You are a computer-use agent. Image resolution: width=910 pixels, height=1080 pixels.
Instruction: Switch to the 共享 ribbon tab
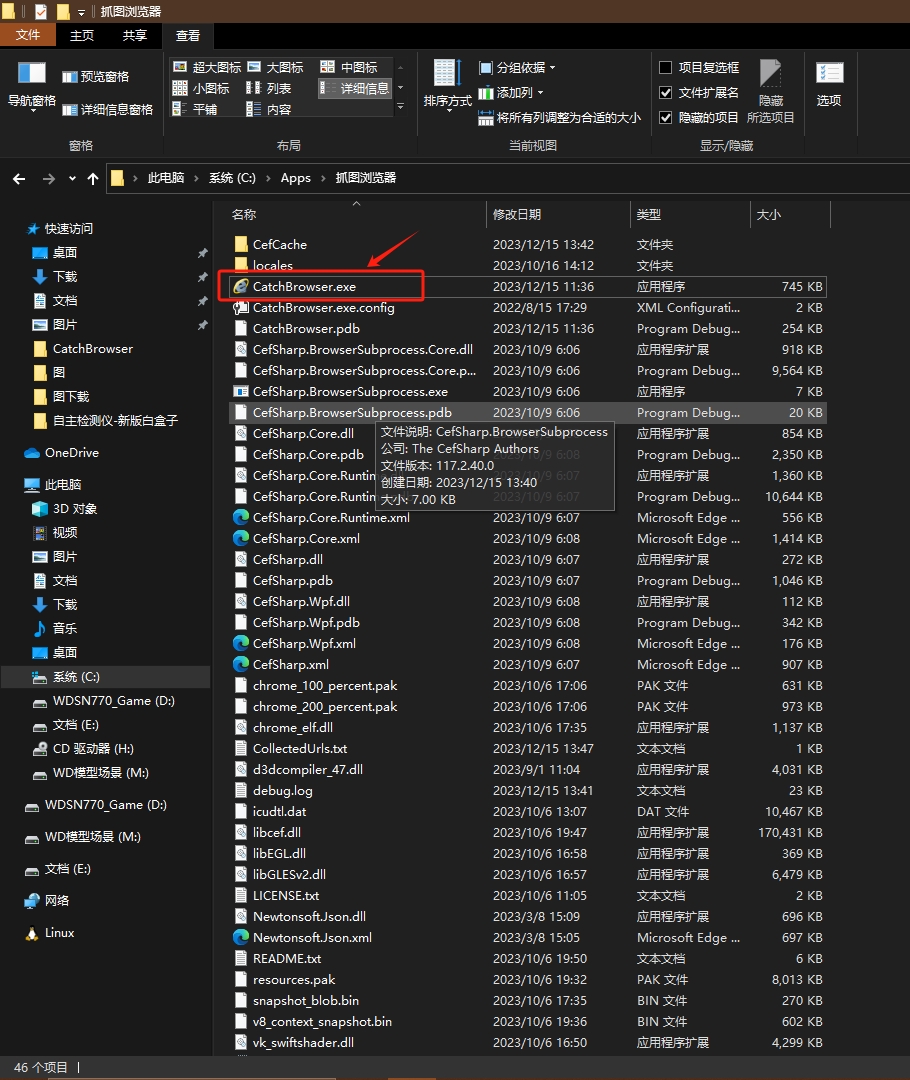pos(134,35)
